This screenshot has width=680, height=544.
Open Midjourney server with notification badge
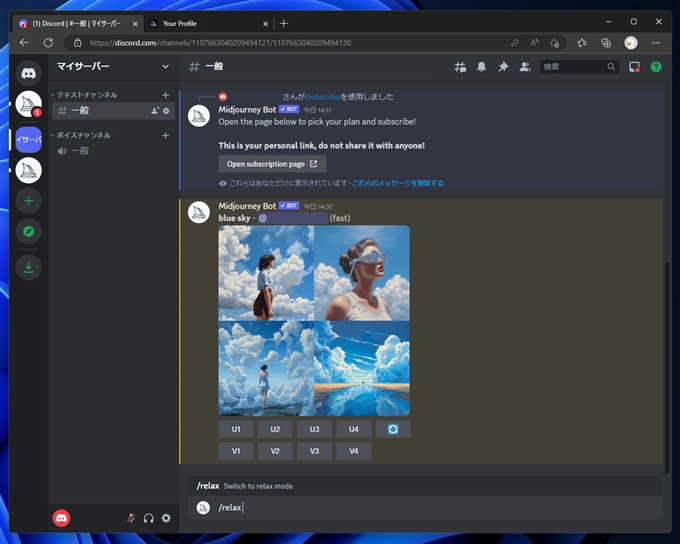coord(29,104)
